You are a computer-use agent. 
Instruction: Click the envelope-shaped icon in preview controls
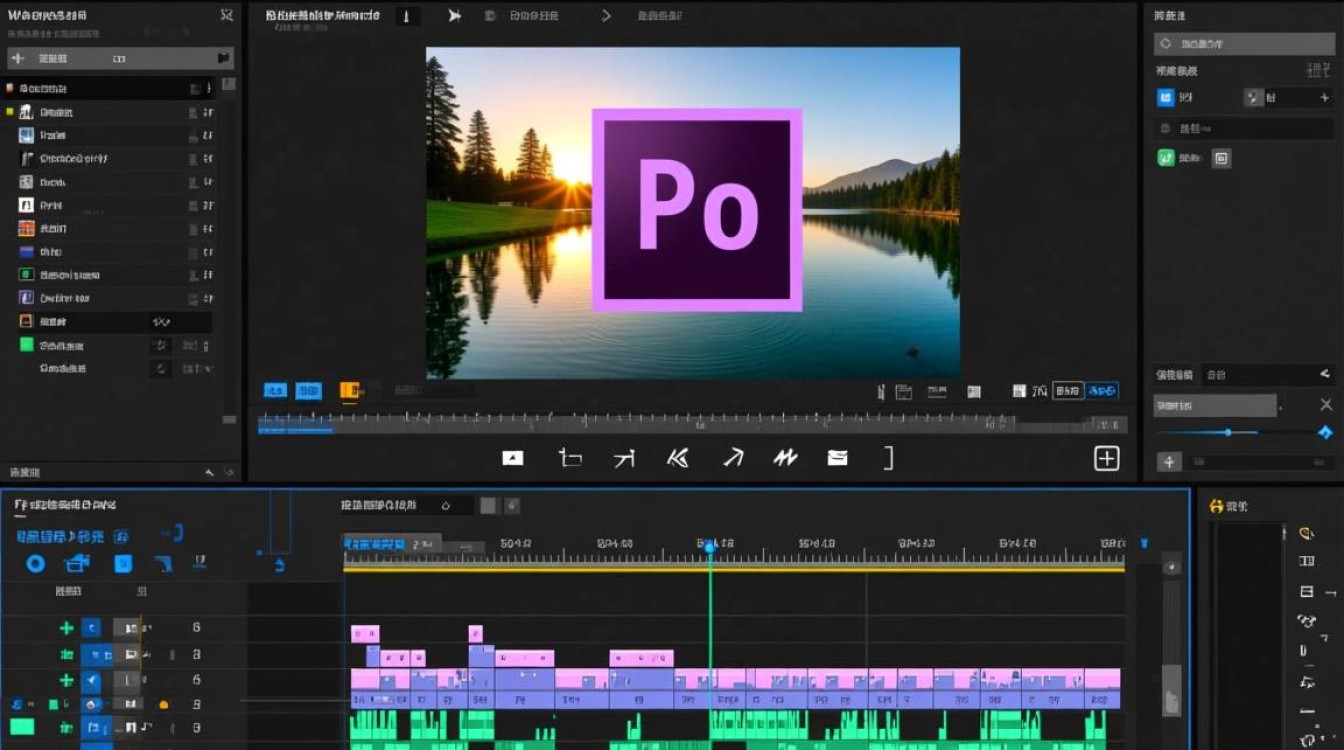[x=838, y=458]
